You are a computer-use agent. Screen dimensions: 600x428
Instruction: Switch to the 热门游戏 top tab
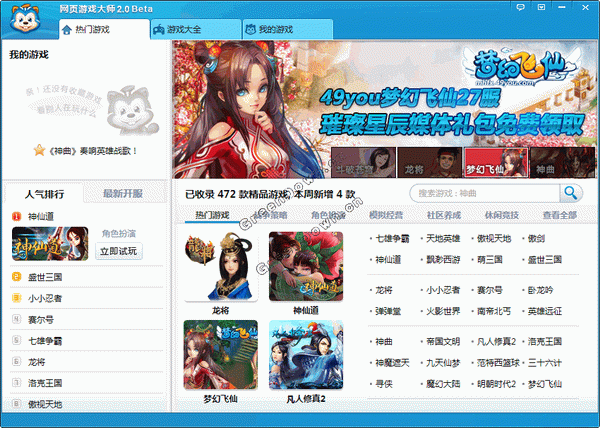[104, 29]
